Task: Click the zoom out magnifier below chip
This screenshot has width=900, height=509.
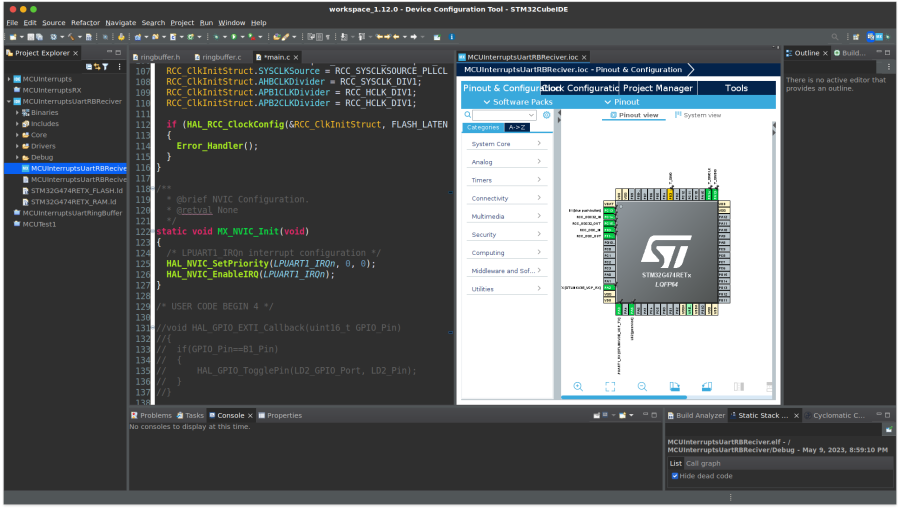Action: (642, 386)
